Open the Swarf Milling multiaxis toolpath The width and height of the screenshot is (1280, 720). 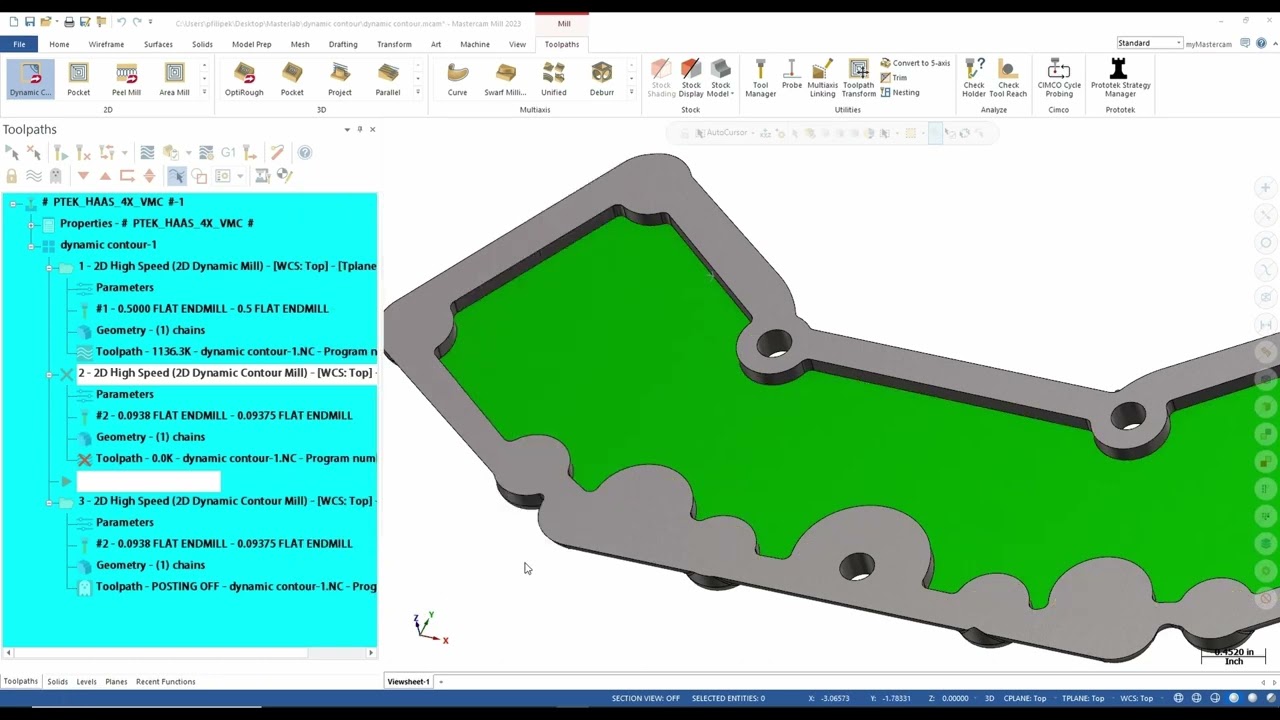(x=505, y=79)
